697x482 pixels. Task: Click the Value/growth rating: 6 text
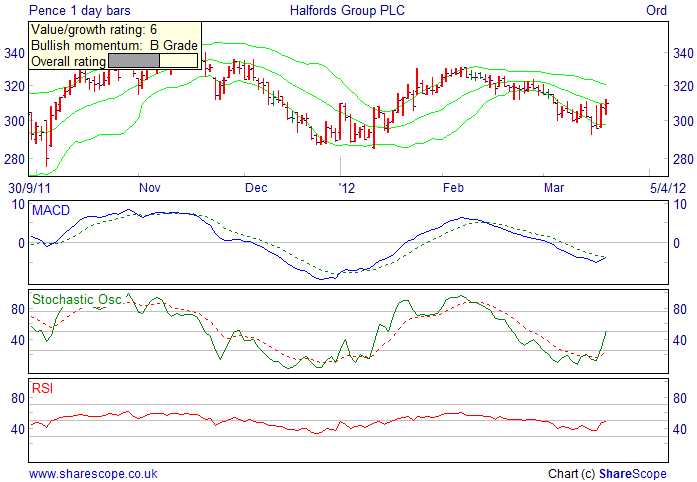click(x=94, y=30)
